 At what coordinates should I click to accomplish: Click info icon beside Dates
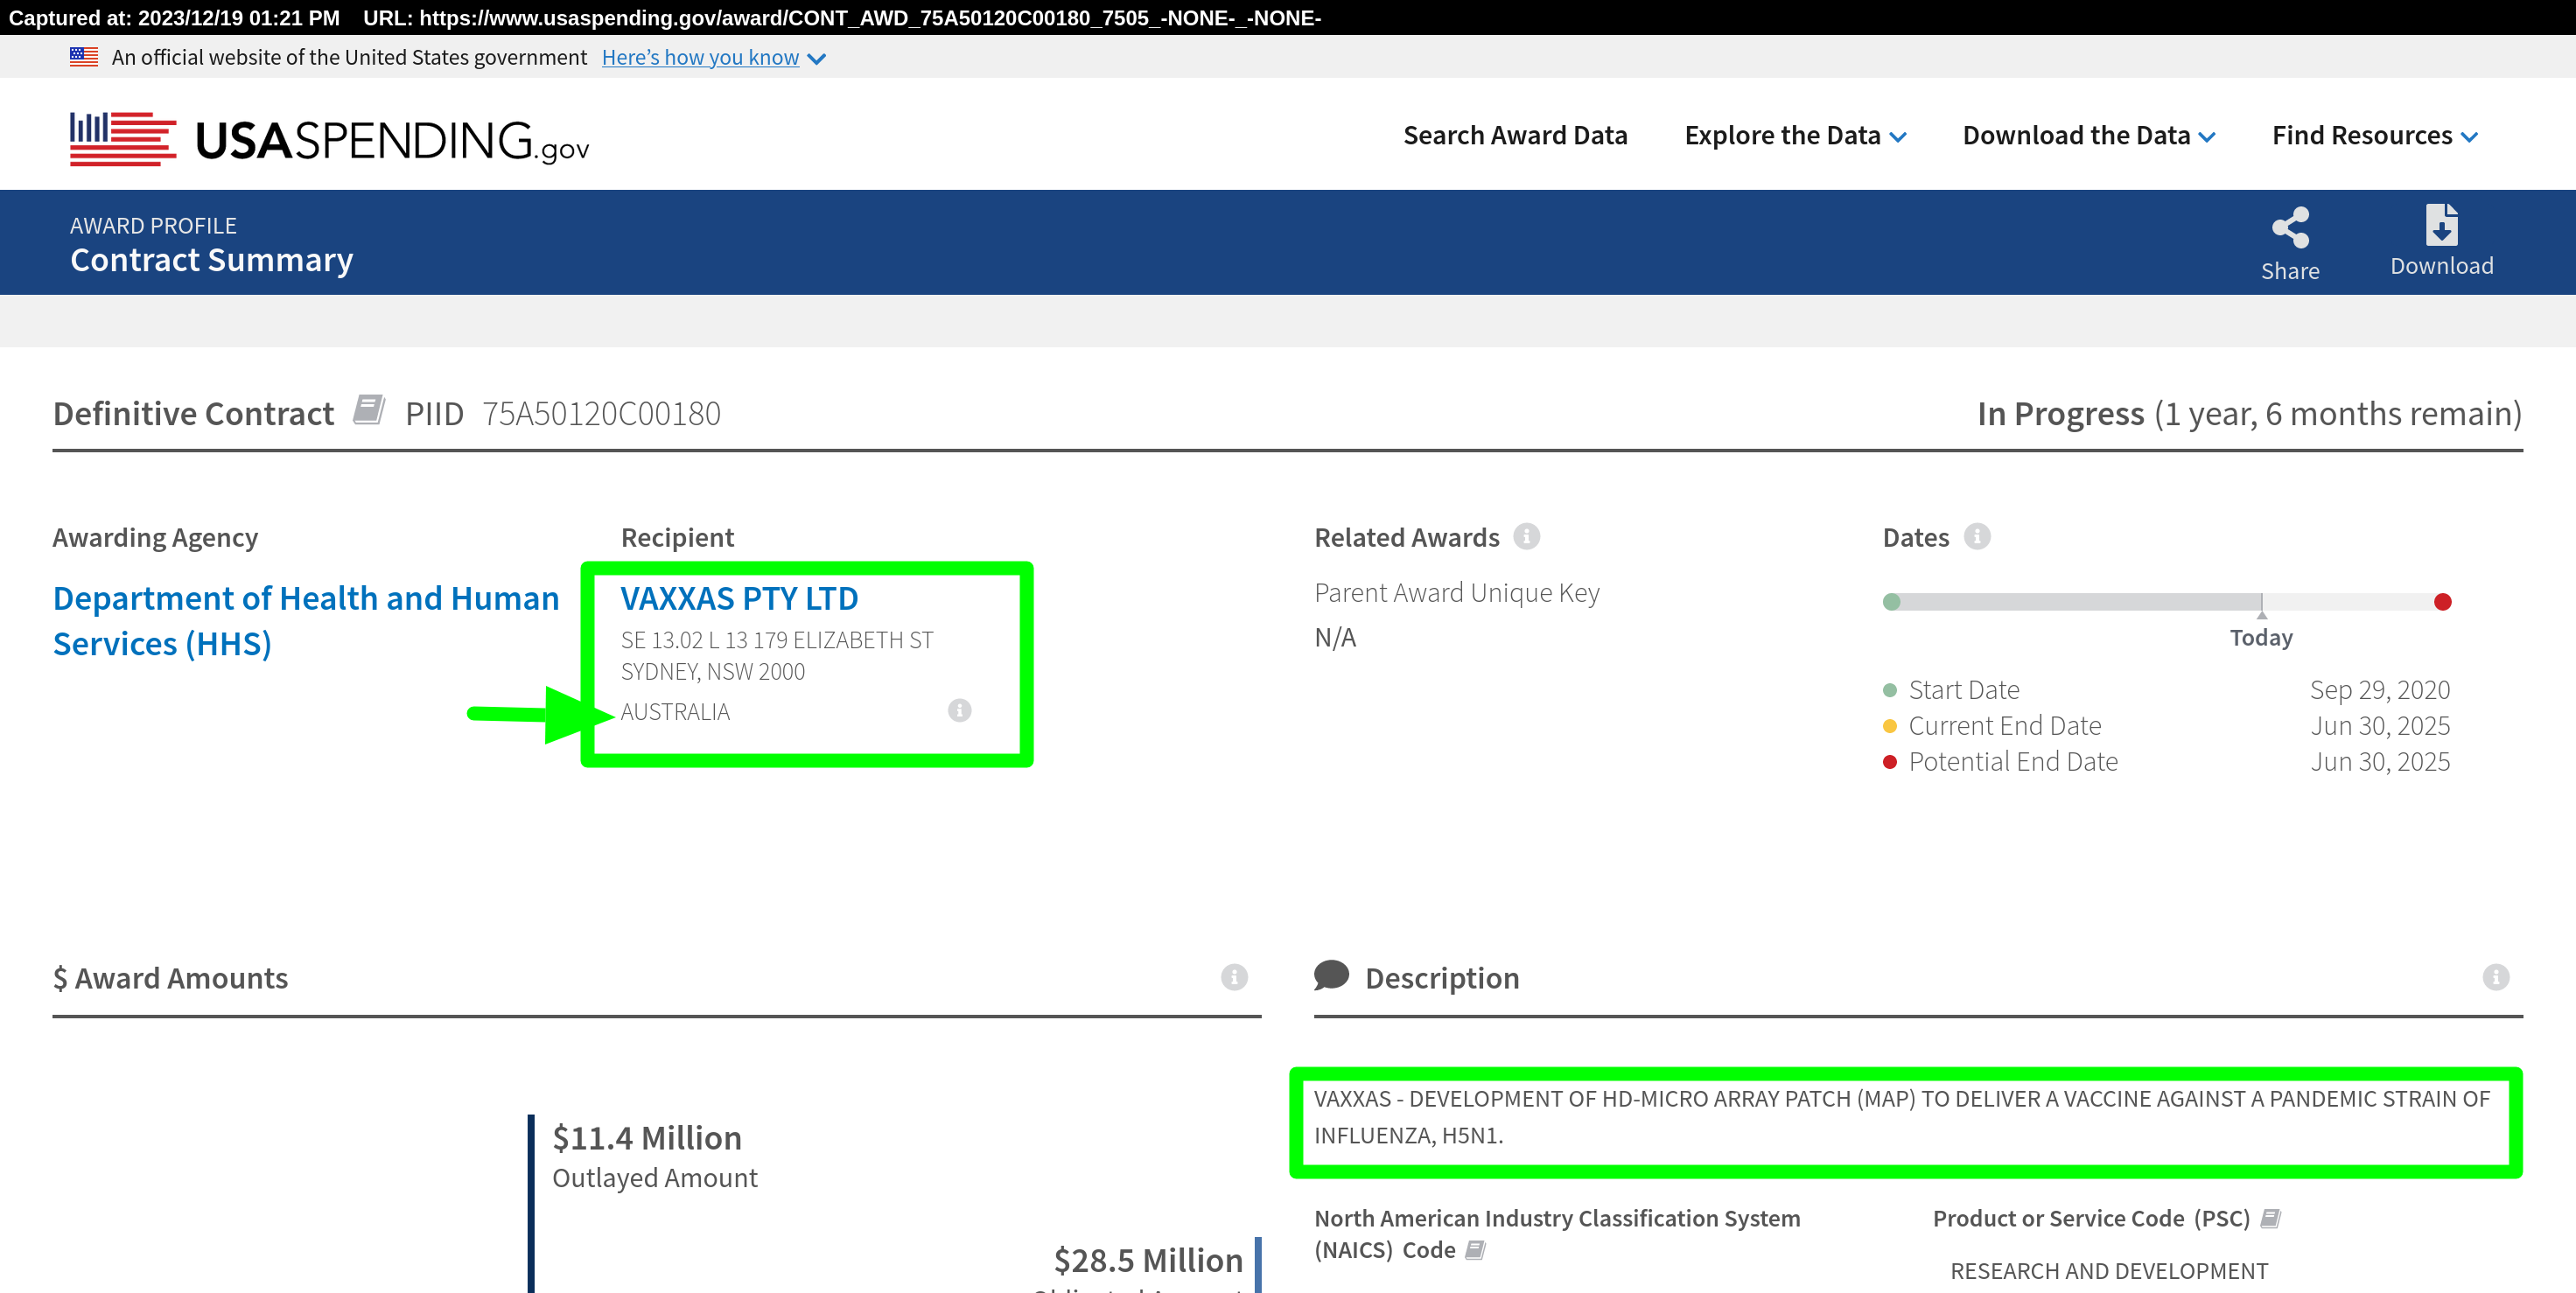coord(1977,536)
